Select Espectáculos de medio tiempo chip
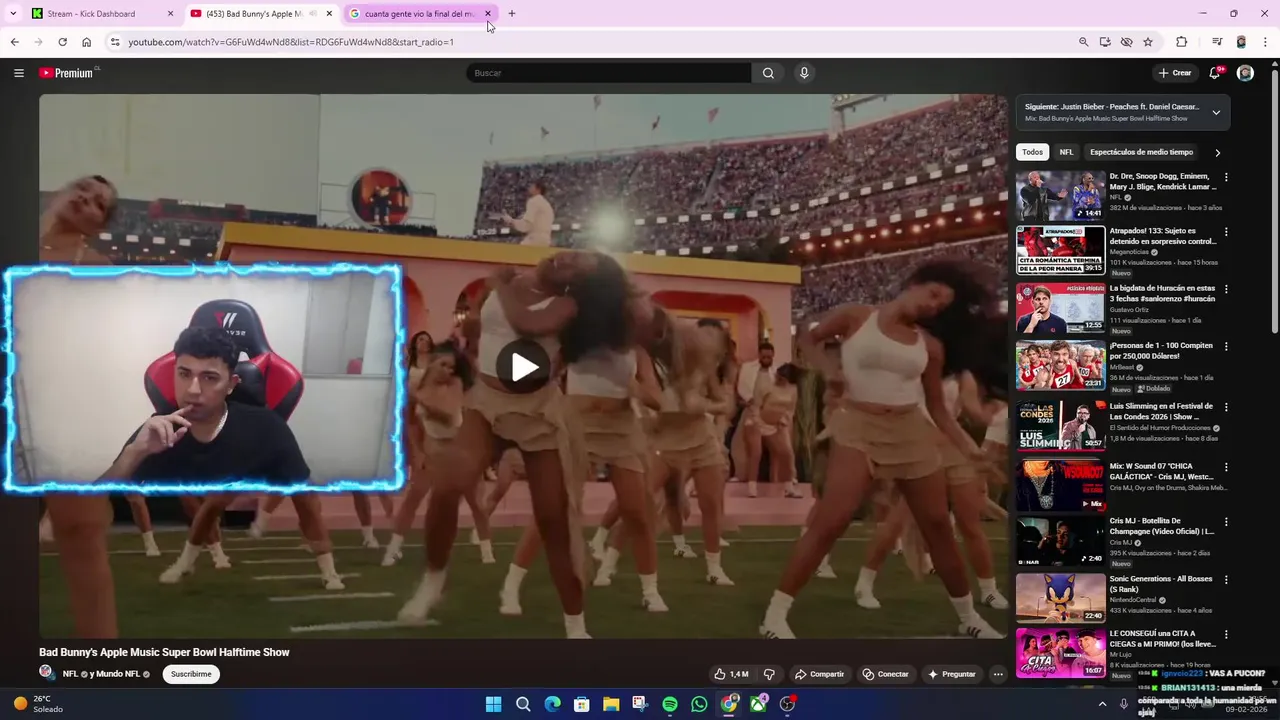The image size is (1280, 720). click(x=1141, y=152)
